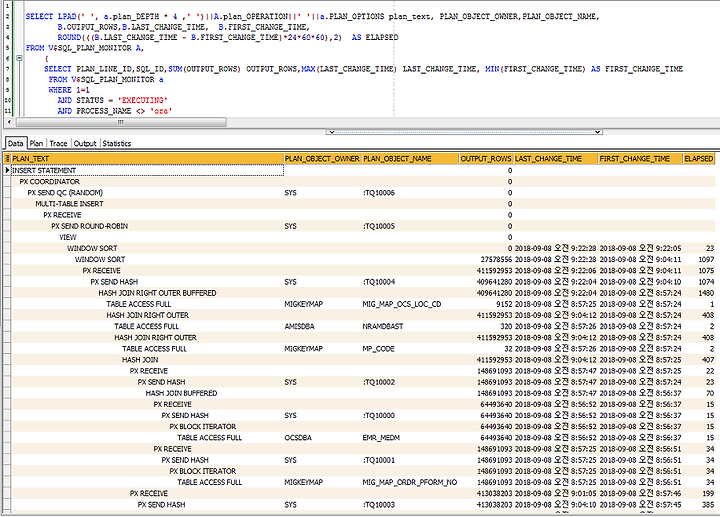Open the Plan tab
Viewport: 720px width, 517px height.
click(x=36, y=143)
